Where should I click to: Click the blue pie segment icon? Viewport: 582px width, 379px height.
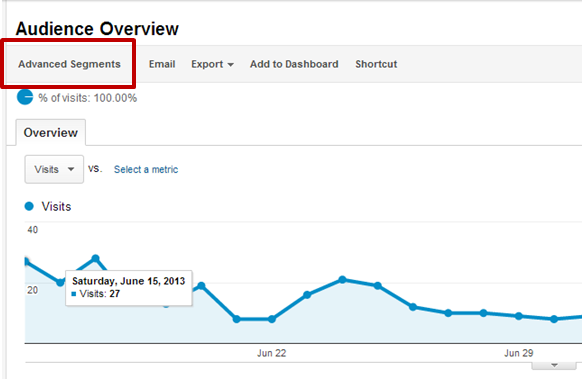click(x=25, y=97)
